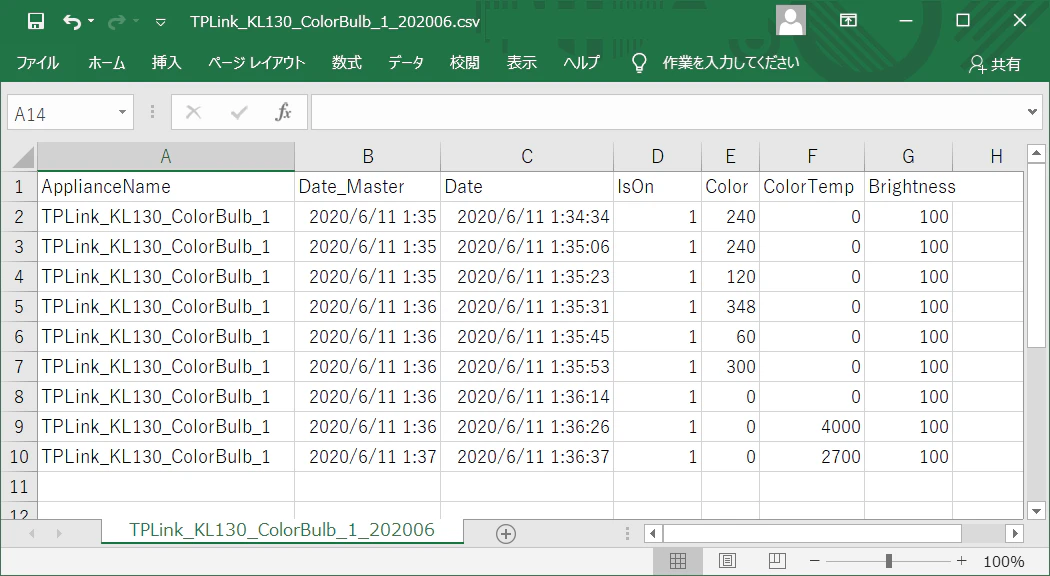This screenshot has width=1050, height=576.
Task: Click the 共有 share button
Action: 995,64
